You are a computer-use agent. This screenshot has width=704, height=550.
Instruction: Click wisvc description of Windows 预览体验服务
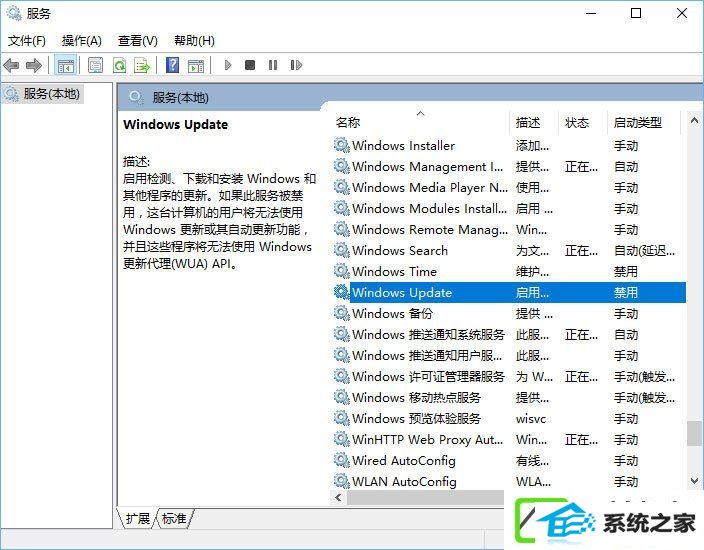coord(531,419)
